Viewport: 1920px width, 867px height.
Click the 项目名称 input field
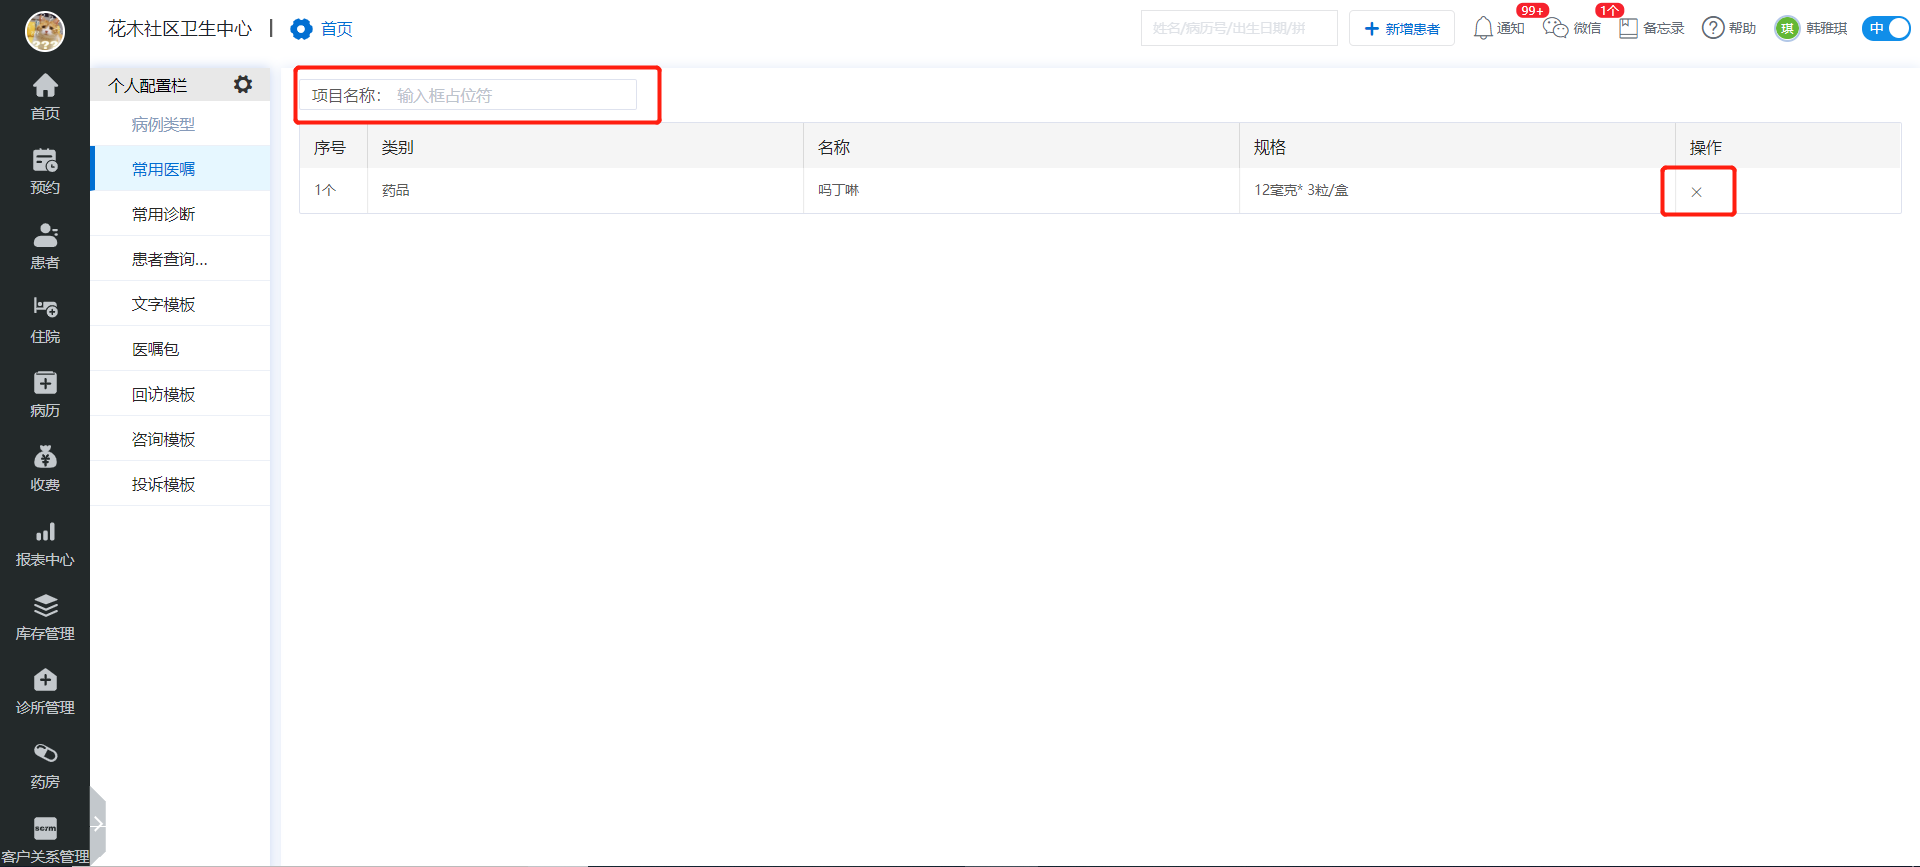click(x=512, y=95)
